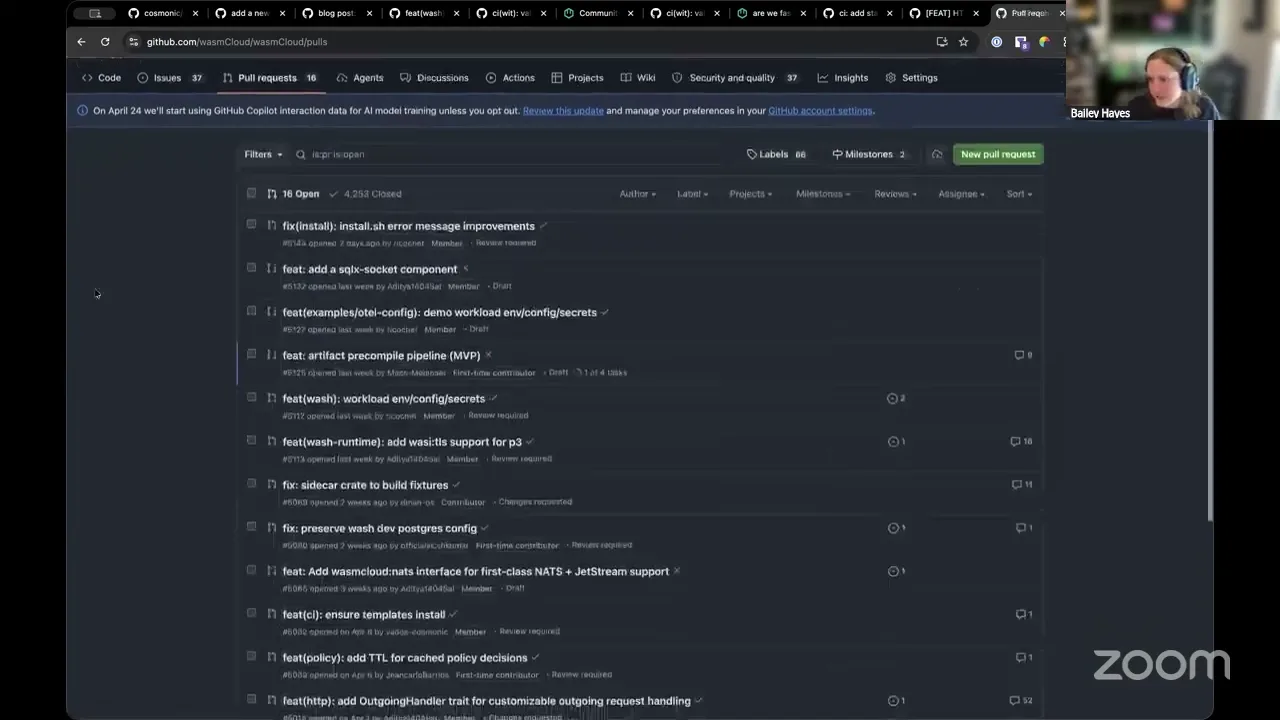Open the 16 comments on wasi:tls support PR
Viewport: 1280px width, 720px height.
pos(1021,442)
